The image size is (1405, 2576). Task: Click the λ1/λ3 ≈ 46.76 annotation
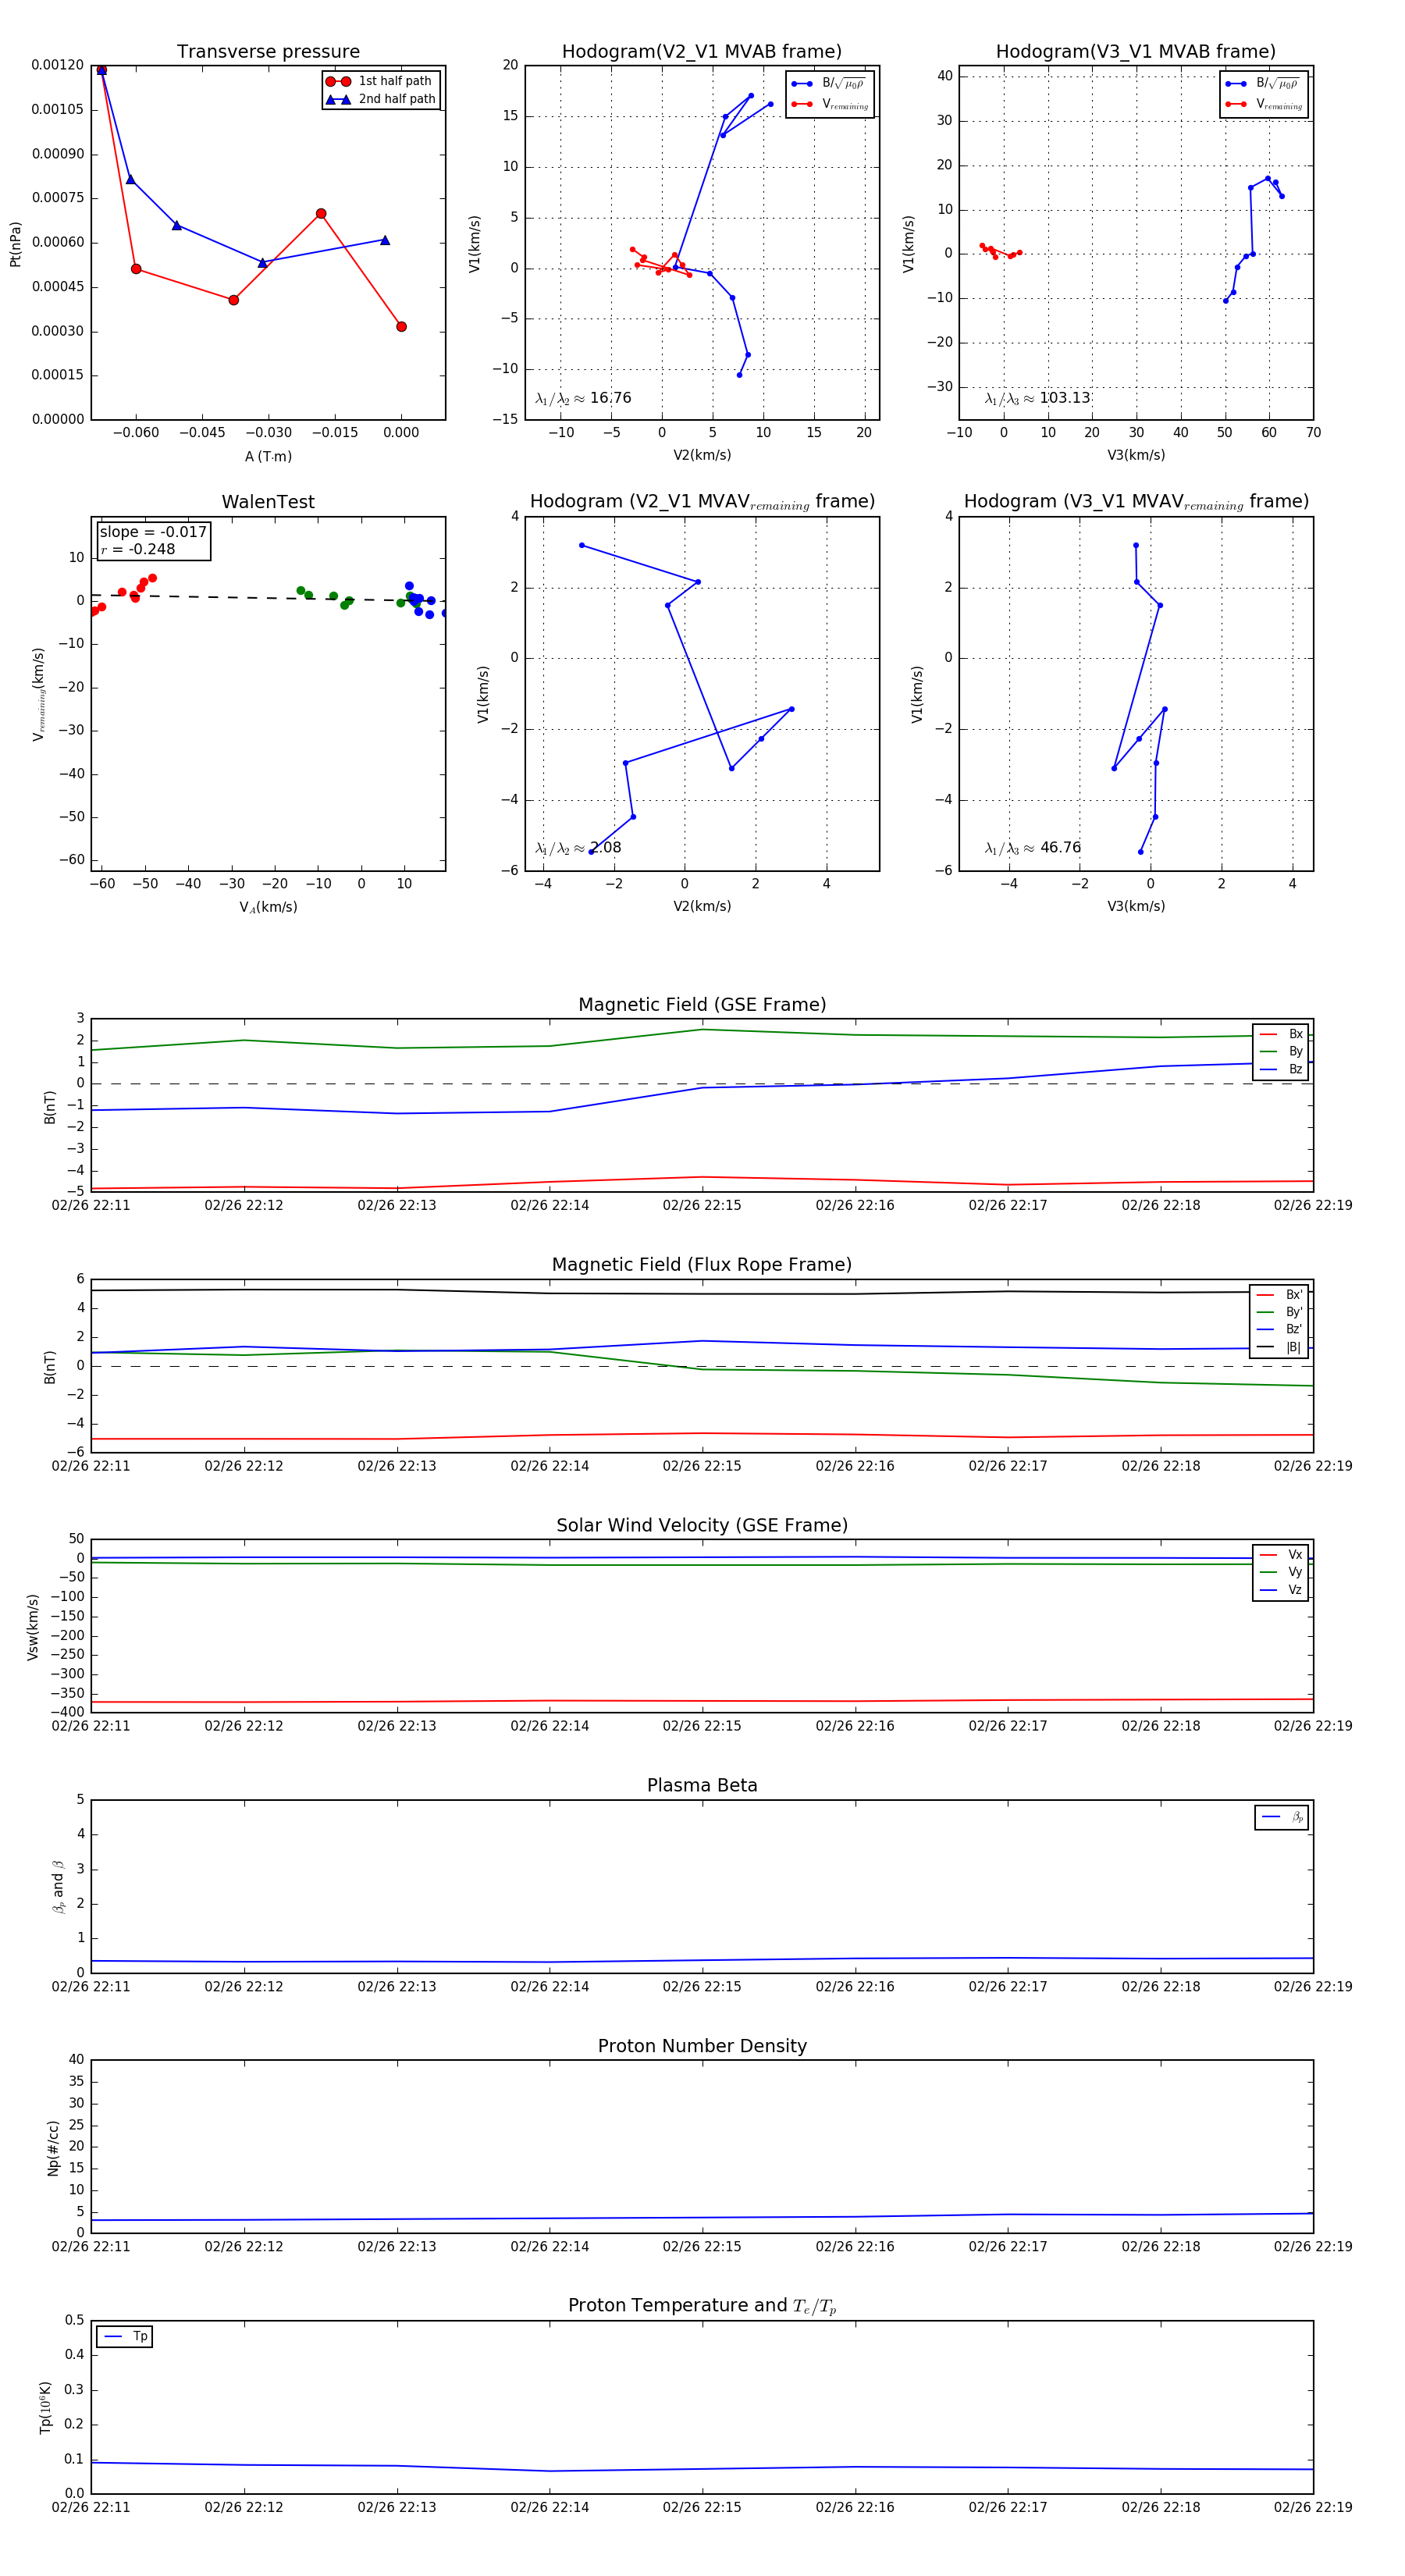[1033, 848]
